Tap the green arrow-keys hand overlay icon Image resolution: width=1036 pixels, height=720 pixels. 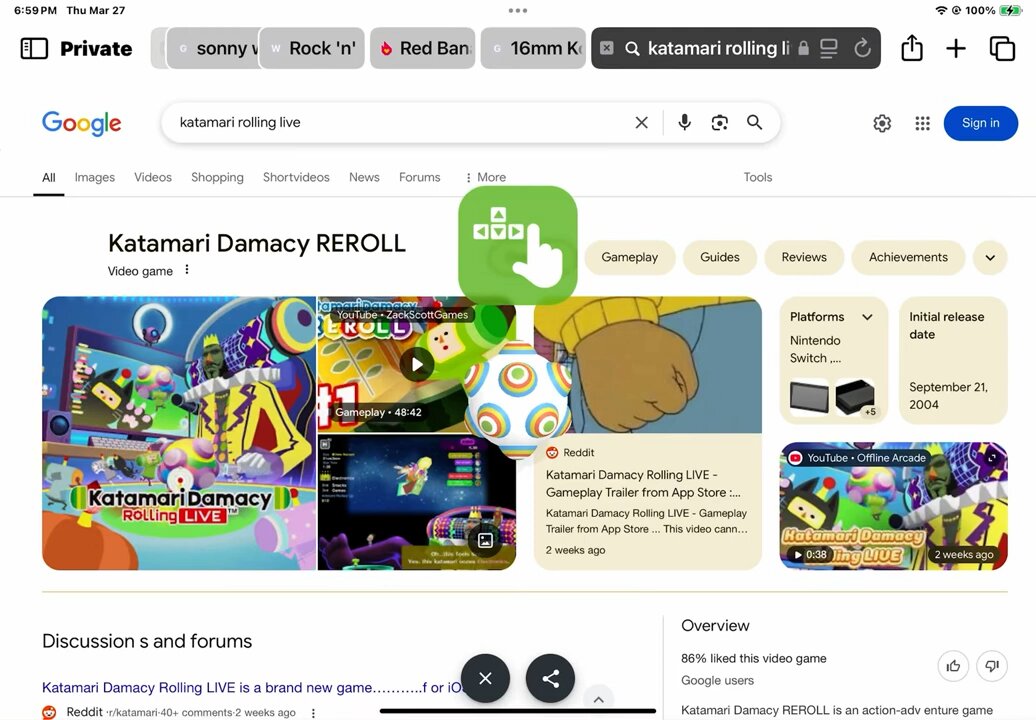tap(517, 245)
